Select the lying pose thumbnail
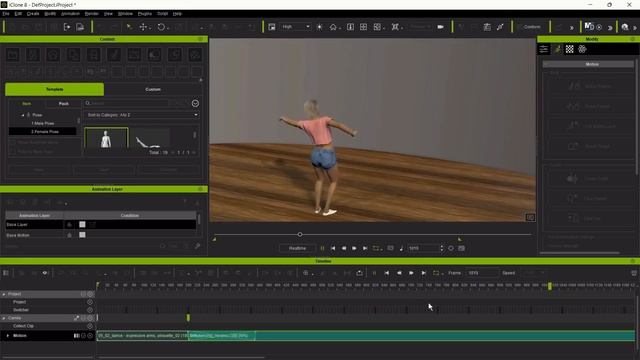Image resolution: width=640 pixels, height=360 pixels. pyautogui.click(x=149, y=138)
